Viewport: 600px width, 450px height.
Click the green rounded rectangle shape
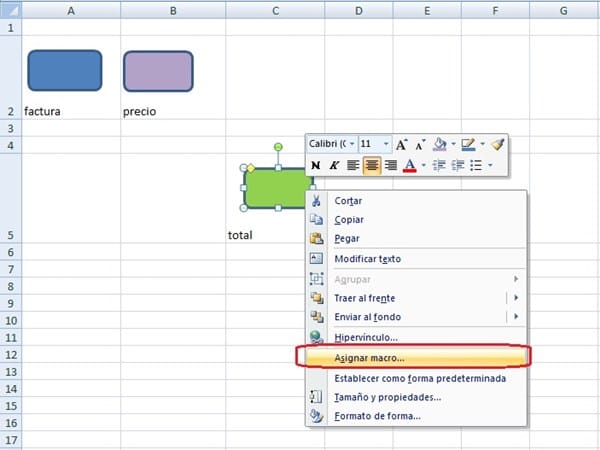(276, 188)
